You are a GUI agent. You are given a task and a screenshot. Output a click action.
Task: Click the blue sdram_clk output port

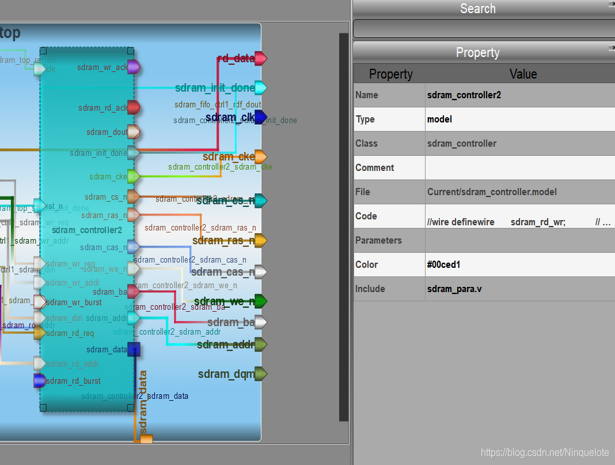260,117
